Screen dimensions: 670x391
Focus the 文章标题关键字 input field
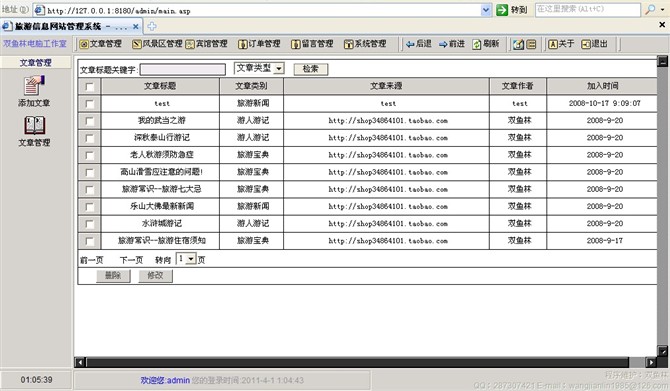click(x=183, y=69)
